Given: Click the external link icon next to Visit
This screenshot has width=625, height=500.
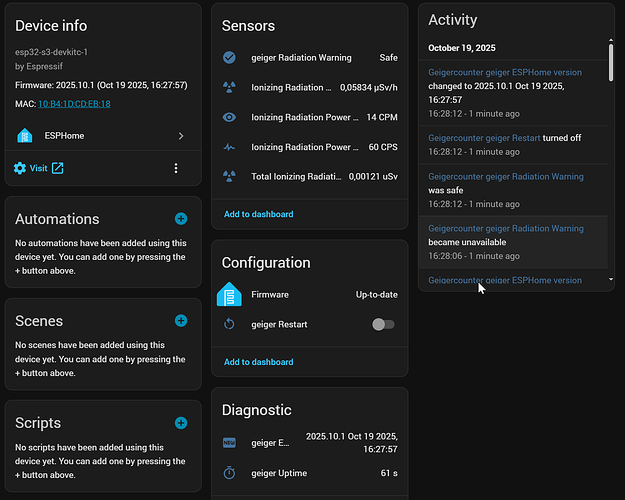Looking at the screenshot, I should tap(57, 168).
